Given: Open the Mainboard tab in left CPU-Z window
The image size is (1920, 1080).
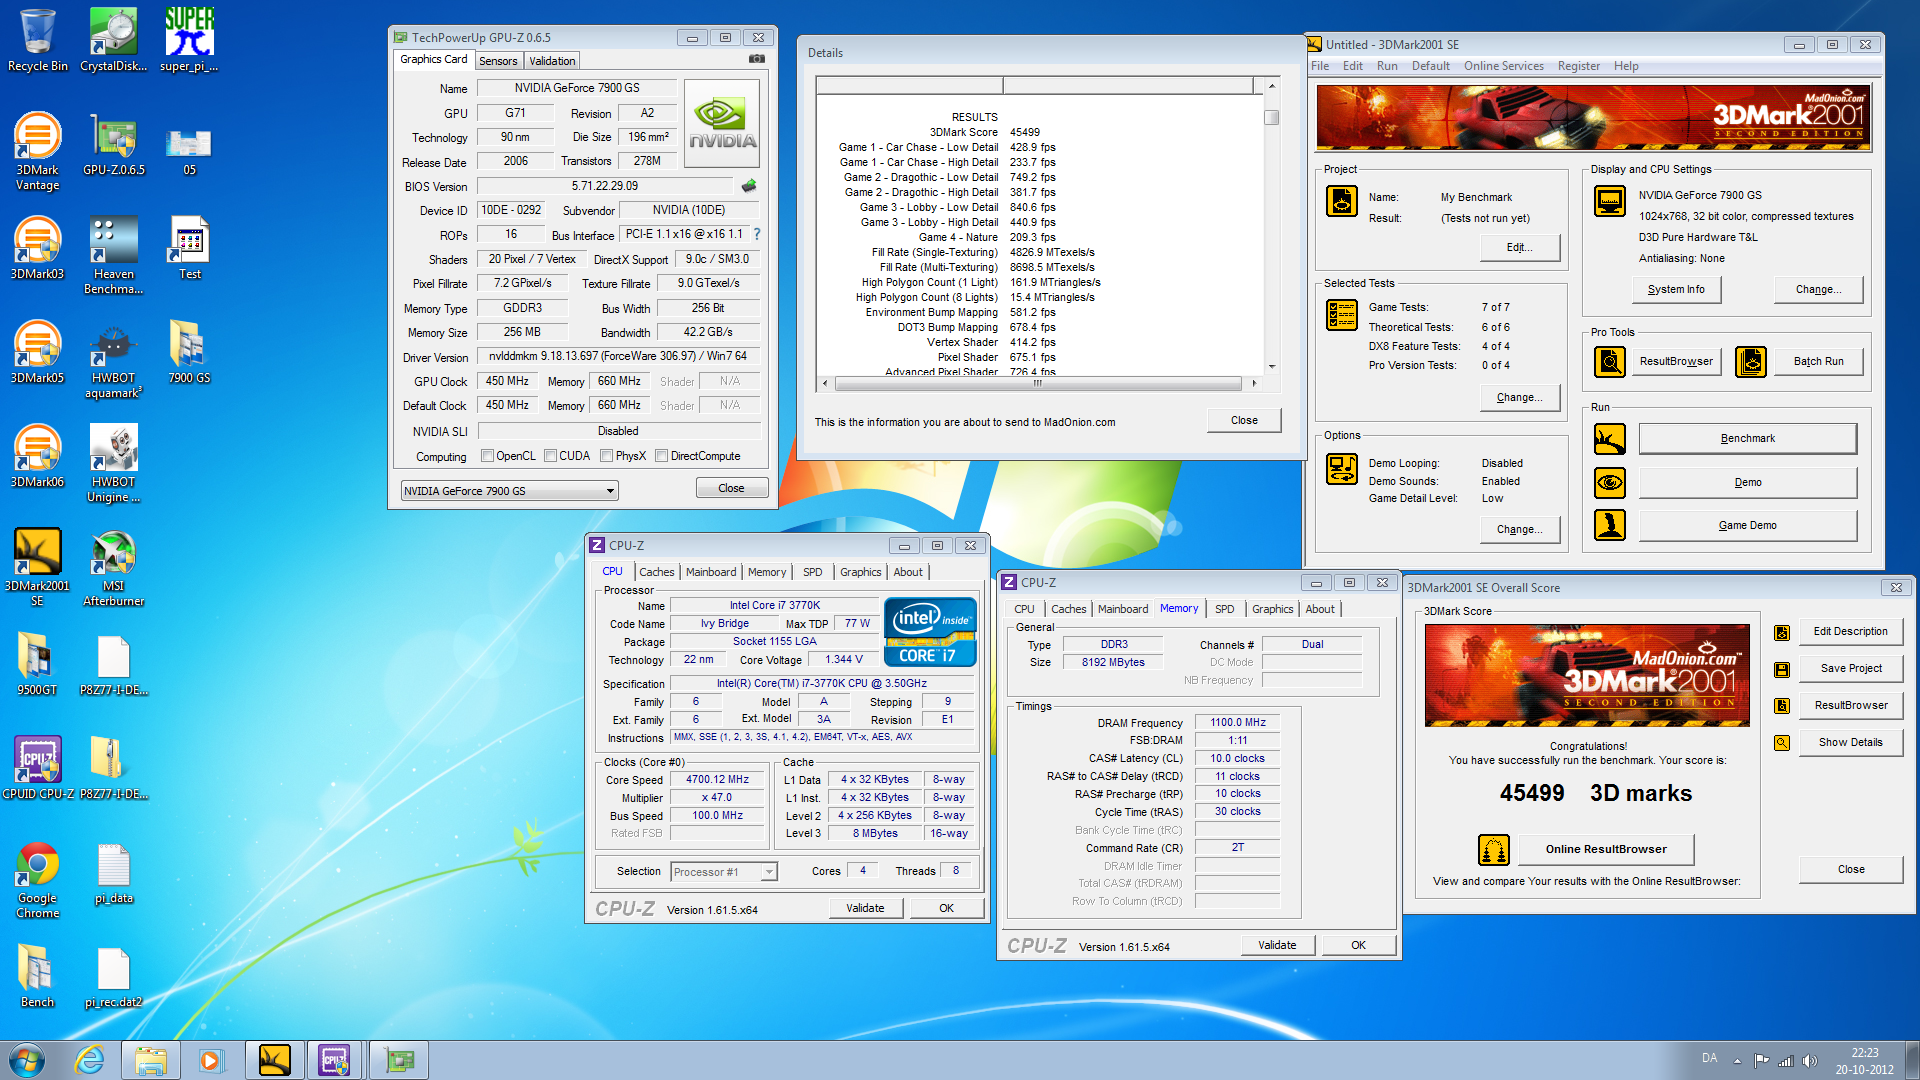Looking at the screenshot, I should pos(711,572).
